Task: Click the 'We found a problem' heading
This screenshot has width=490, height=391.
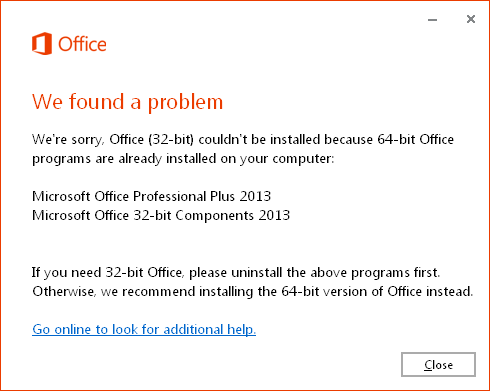Action: click(x=127, y=102)
